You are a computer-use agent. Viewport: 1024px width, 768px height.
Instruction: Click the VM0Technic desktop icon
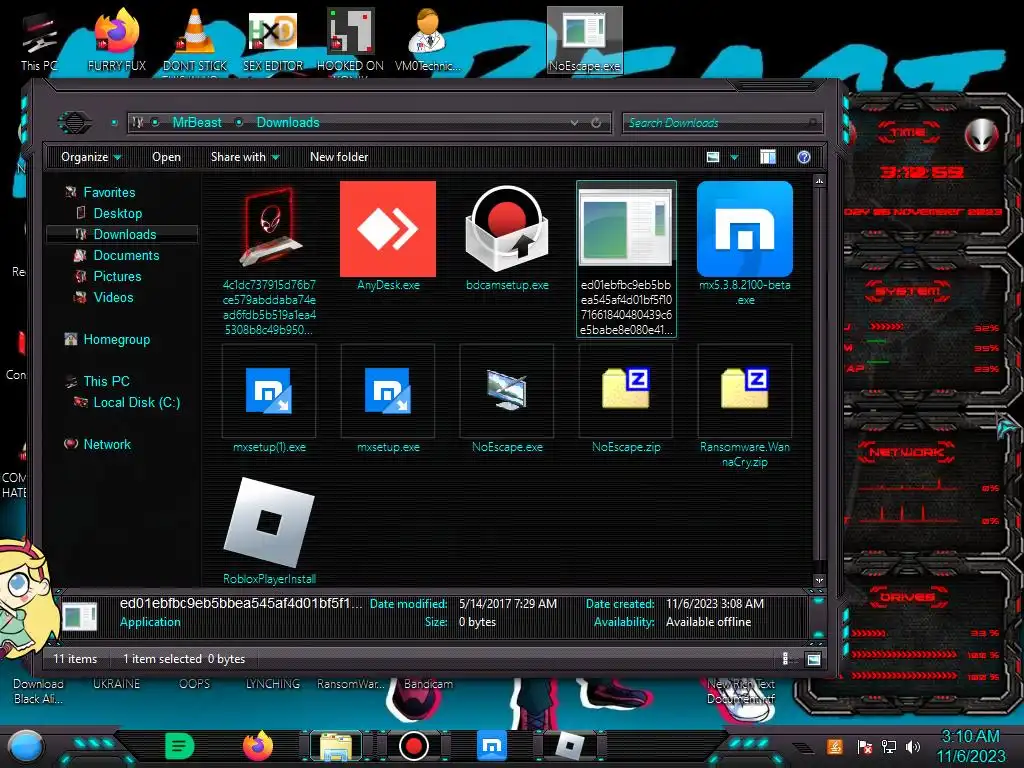[428, 39]
